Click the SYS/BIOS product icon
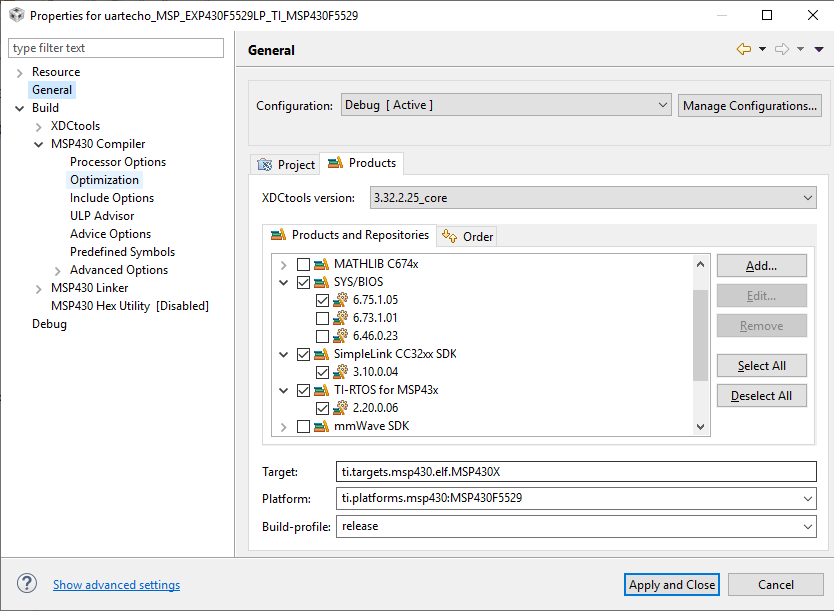Viewport: 834px width, 611px height. point(321,282)
